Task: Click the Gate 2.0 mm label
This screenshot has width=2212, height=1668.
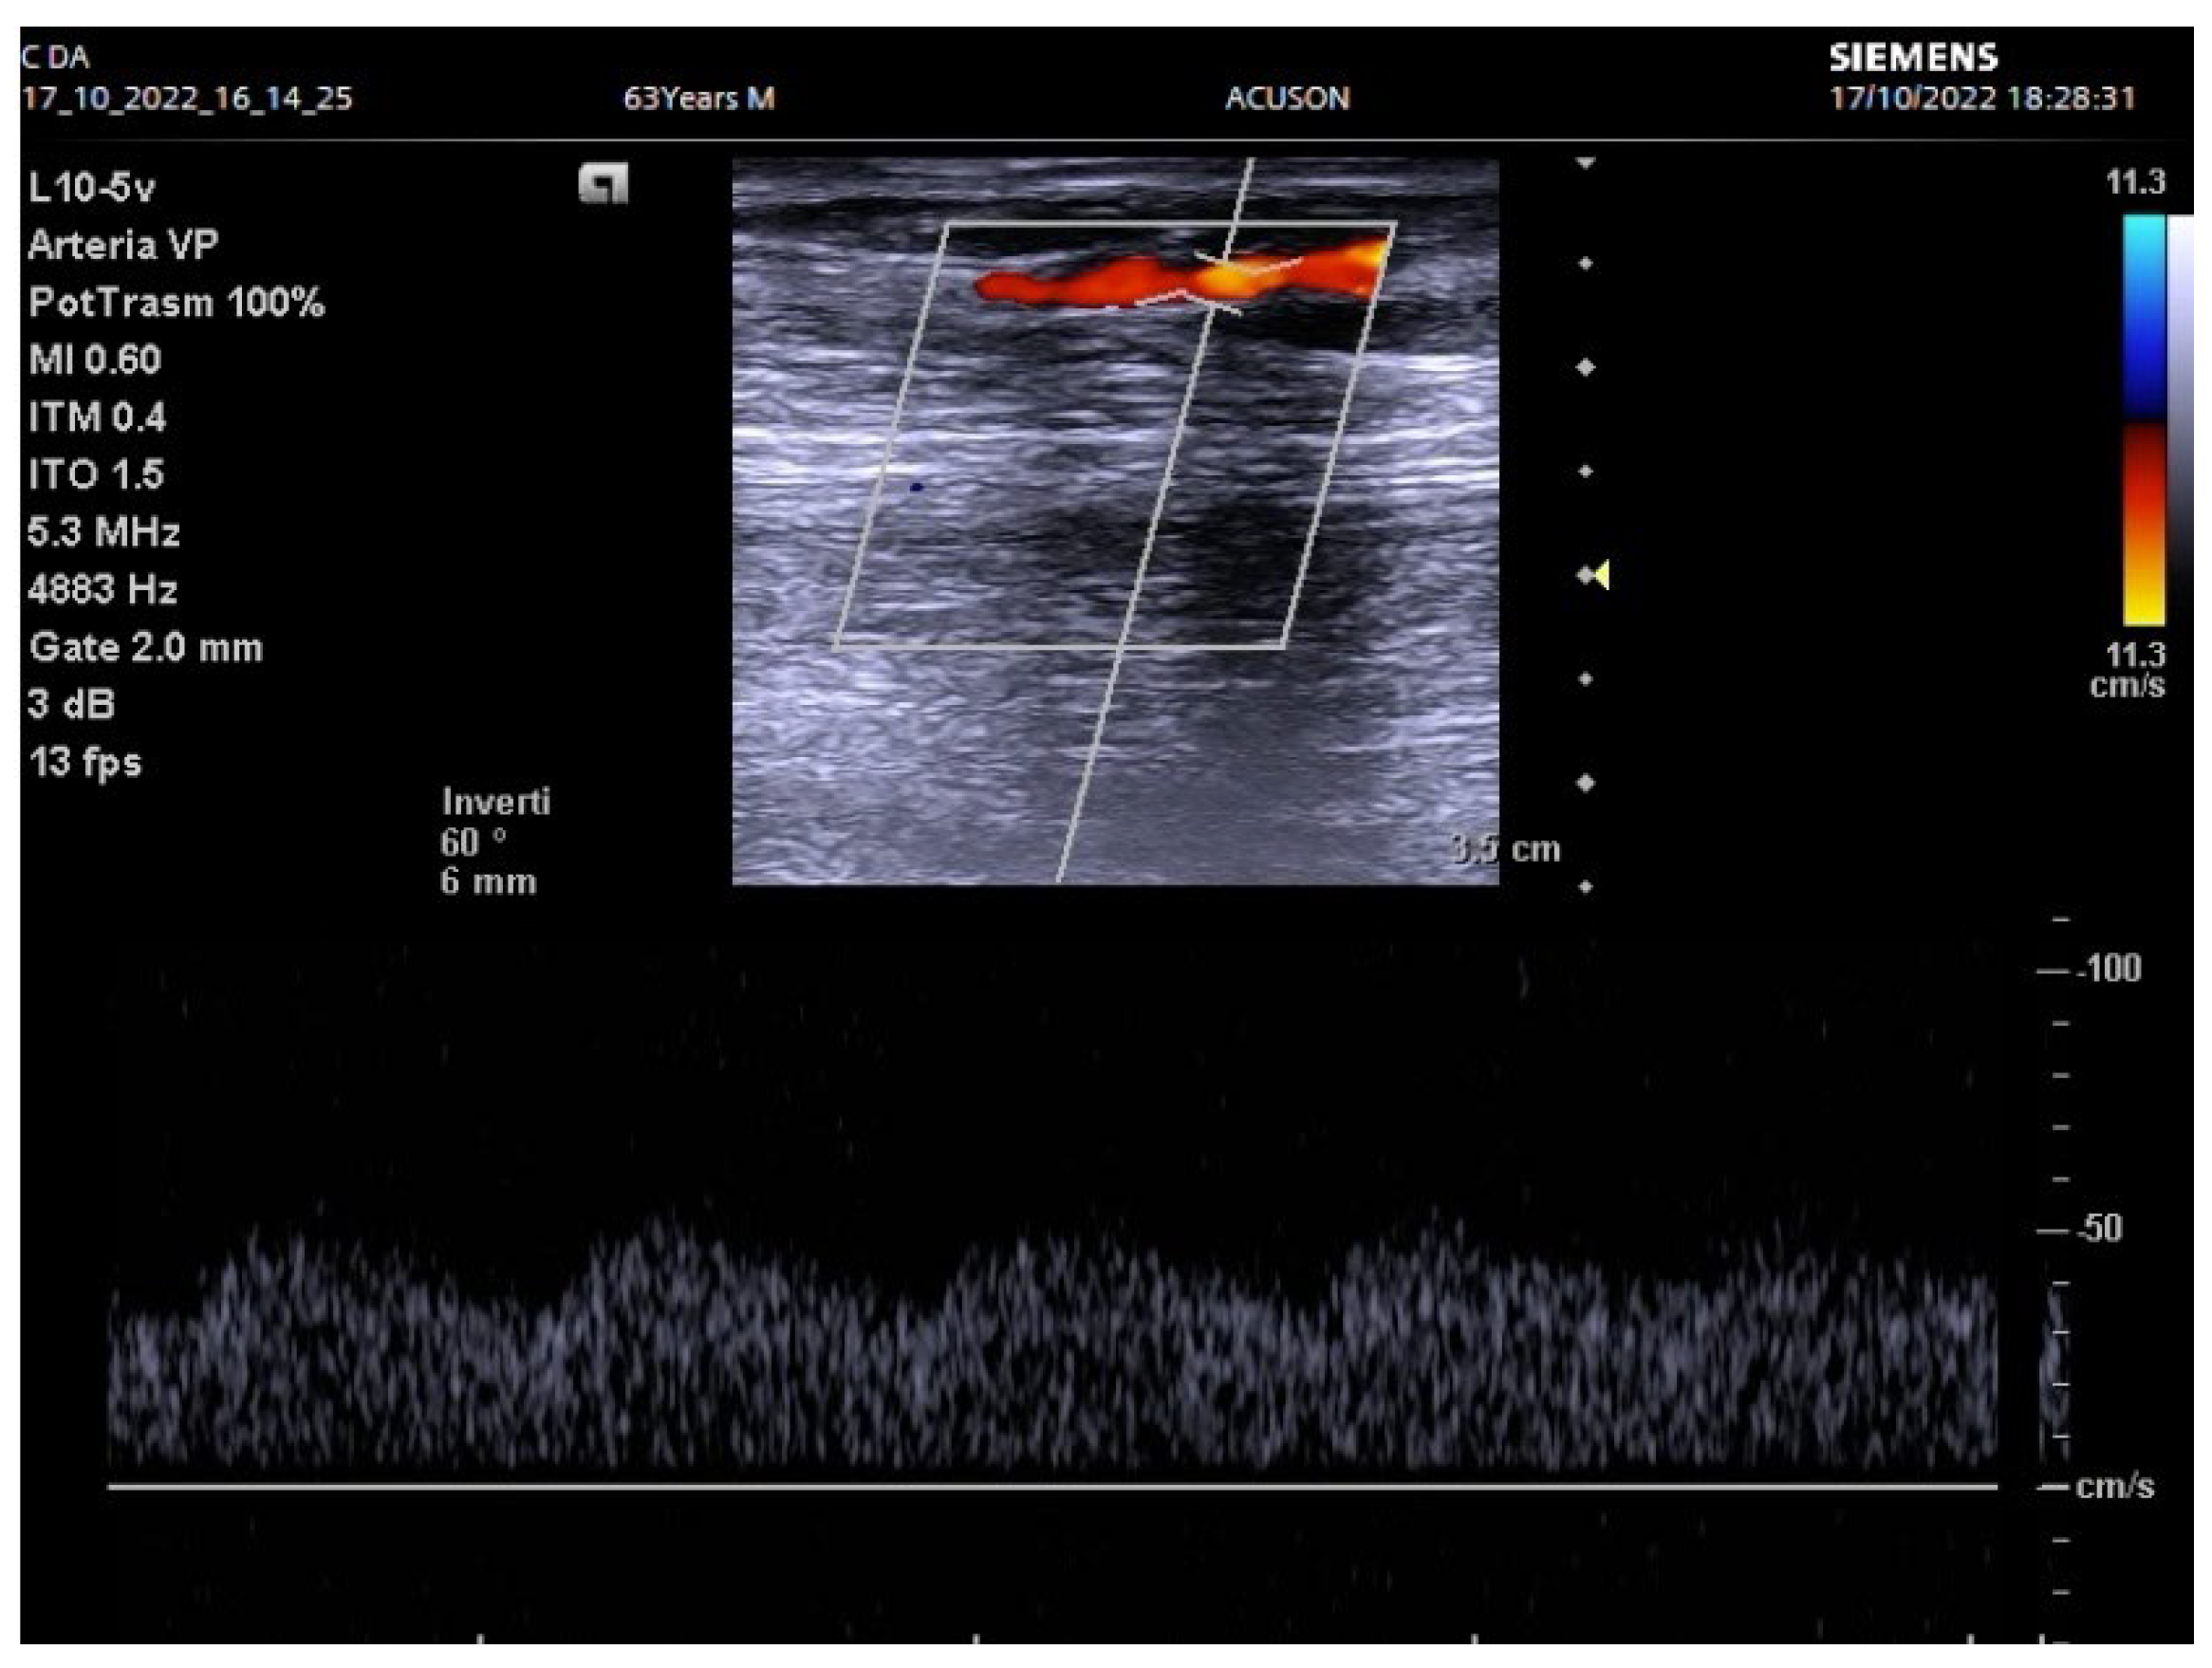Action: pyautogui.click(x=146, y=647)
